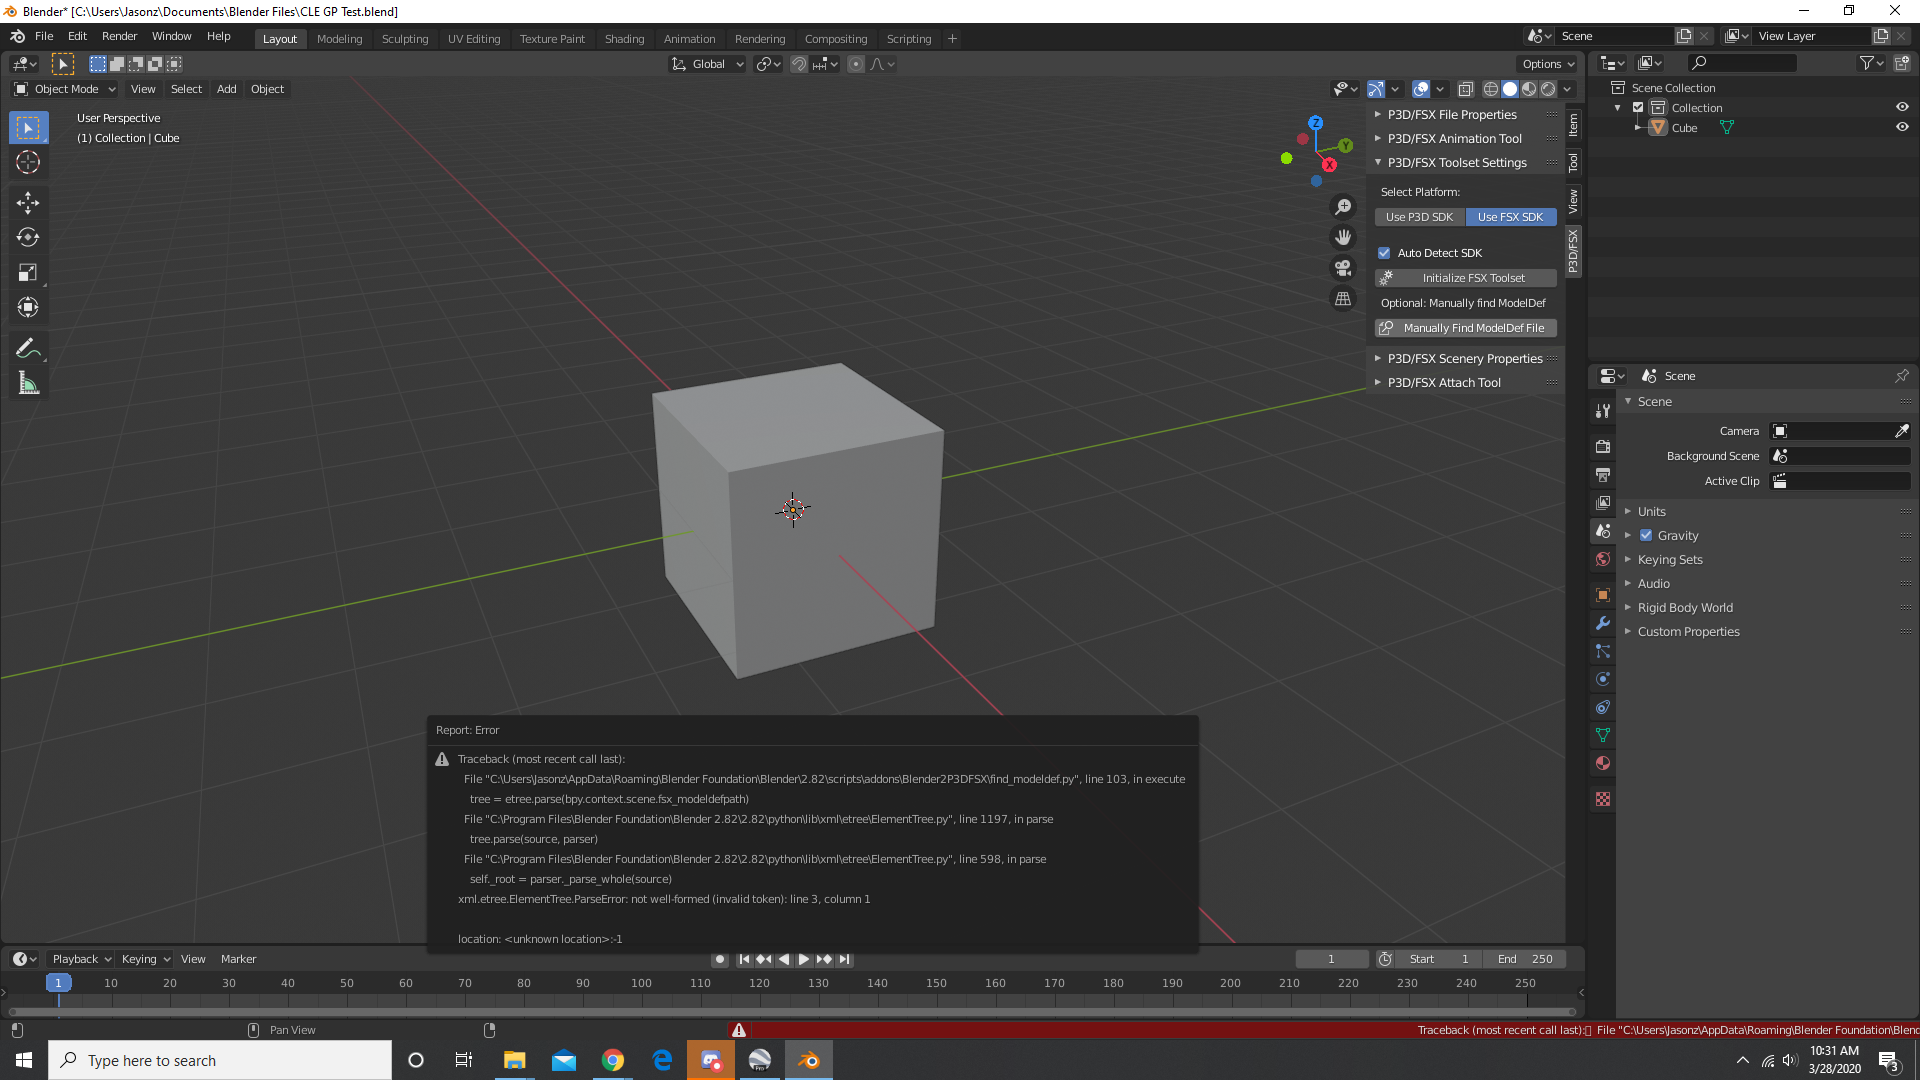Open the World properties tab icon

[x=1603, y=559]
